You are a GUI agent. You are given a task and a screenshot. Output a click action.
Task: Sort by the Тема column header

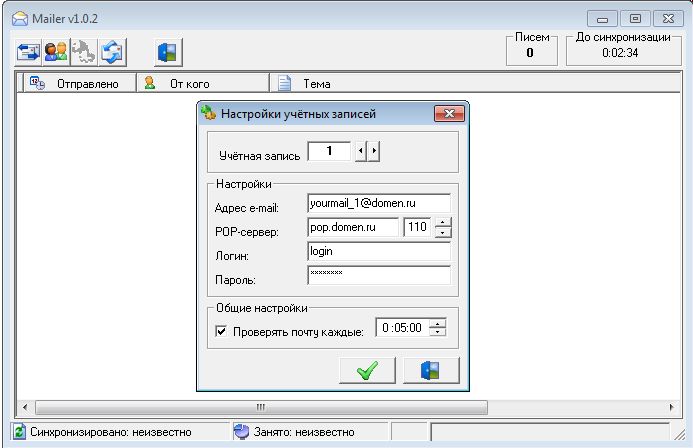[475, 84]
